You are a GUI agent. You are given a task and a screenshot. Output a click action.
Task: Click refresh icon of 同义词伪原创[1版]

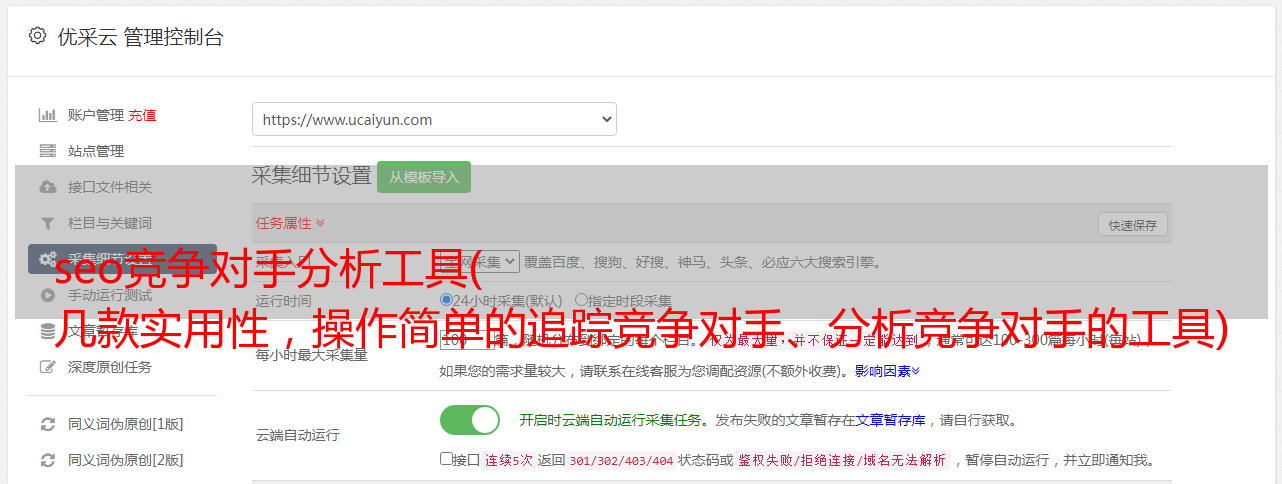(x=47, y=424)
